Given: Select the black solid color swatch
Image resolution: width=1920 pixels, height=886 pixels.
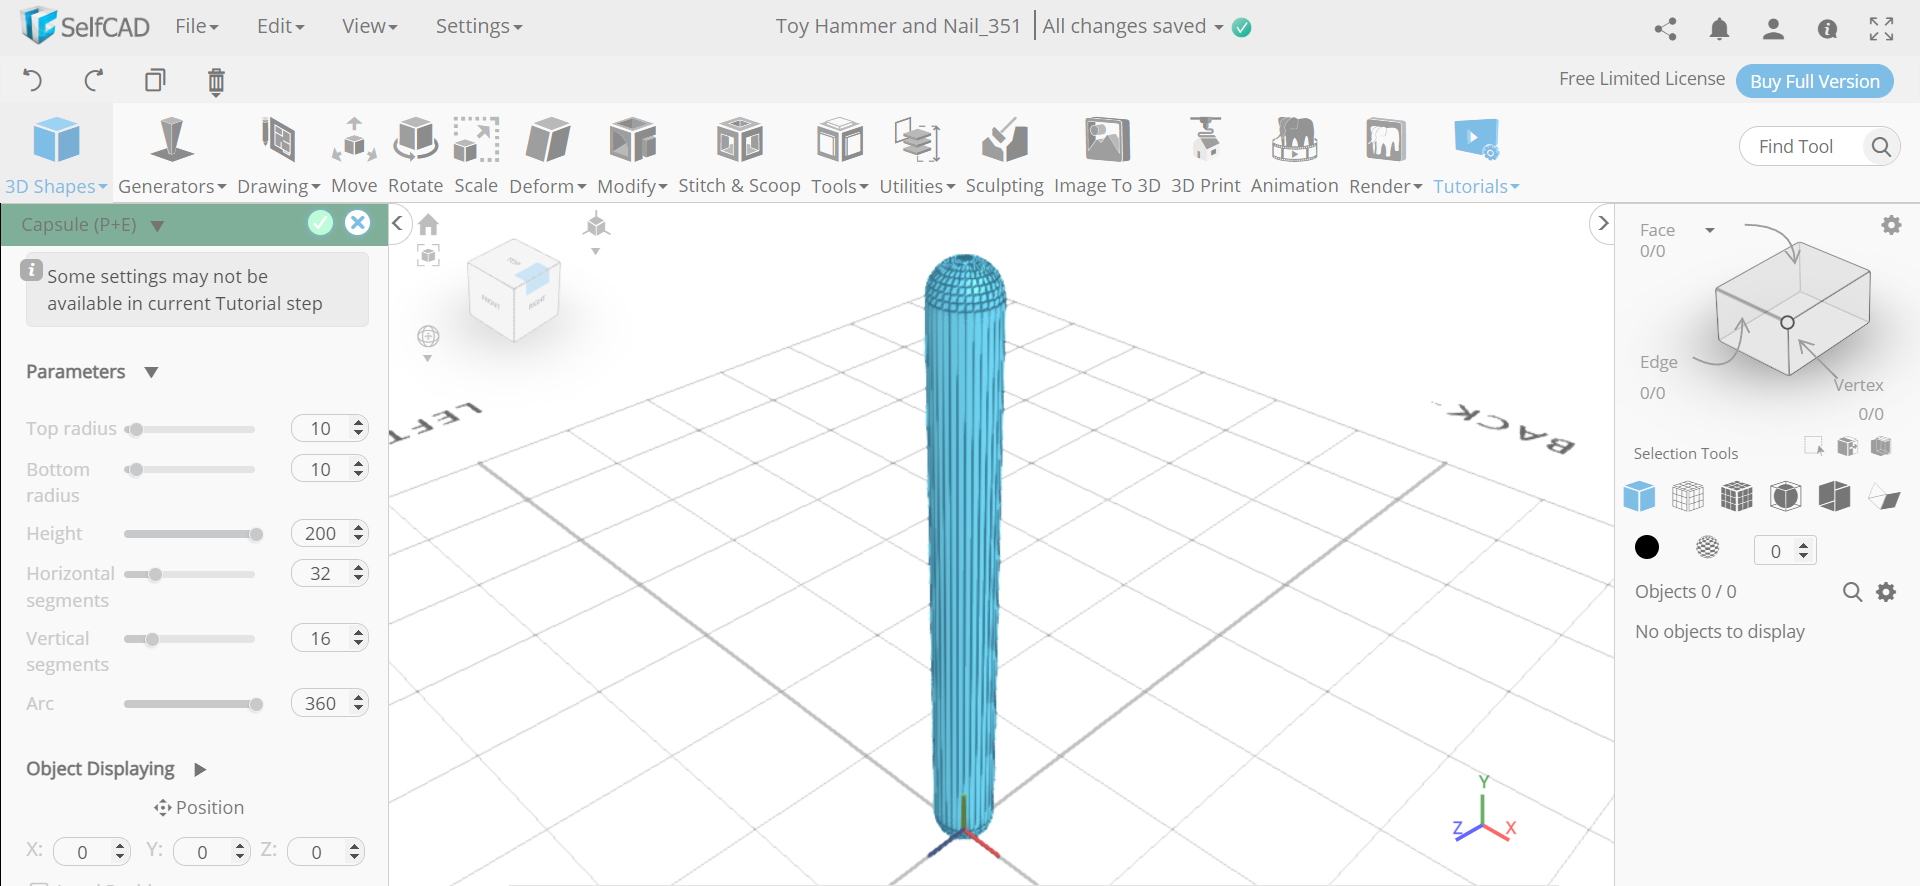Looking at the screenshot, I should tap(1647, 547).
